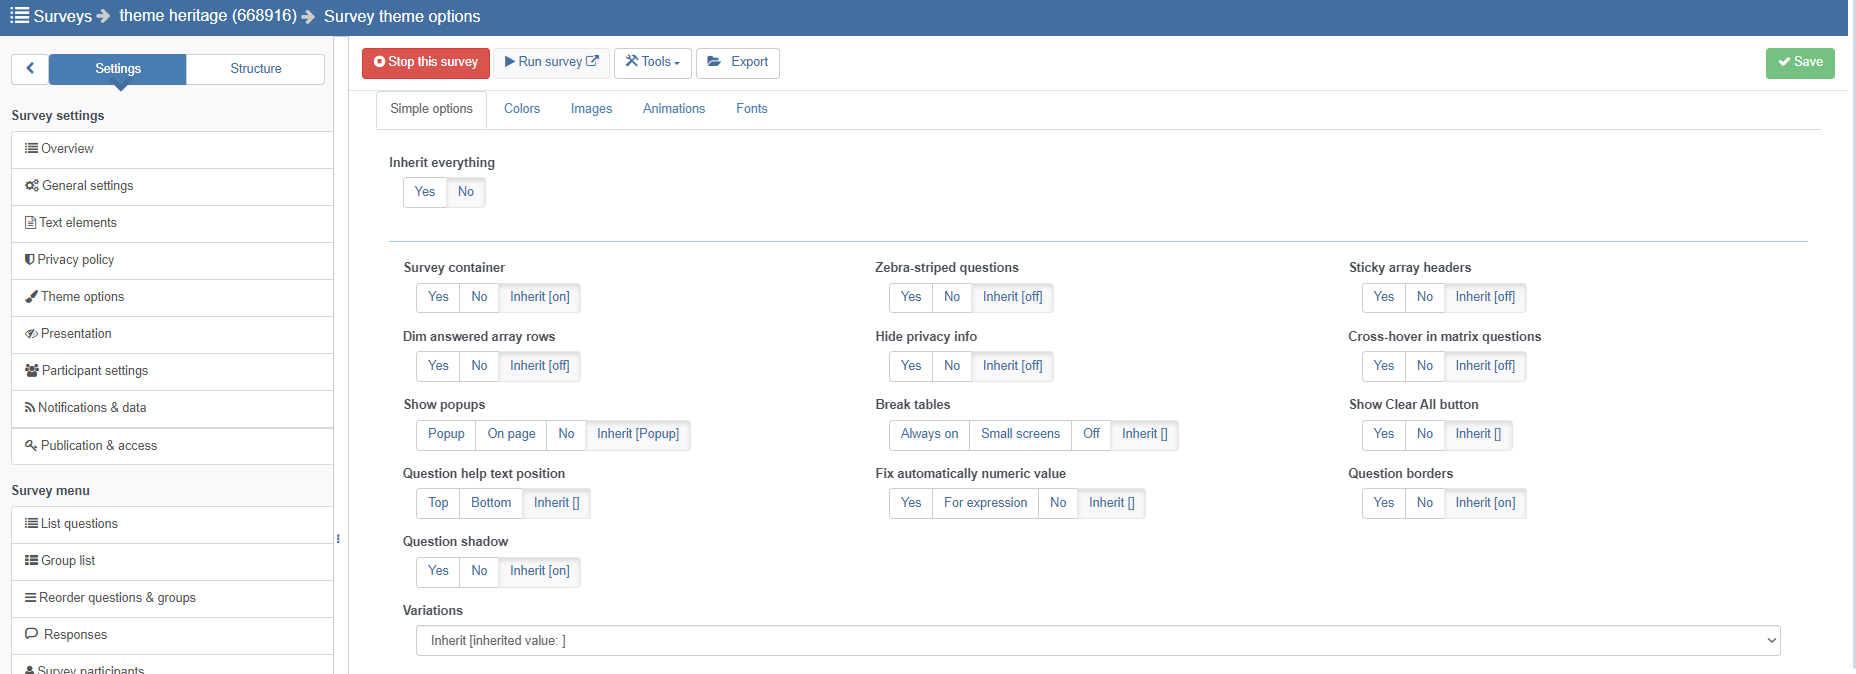Set Zebra-striped questions to Yes

(x=910, y=297)
